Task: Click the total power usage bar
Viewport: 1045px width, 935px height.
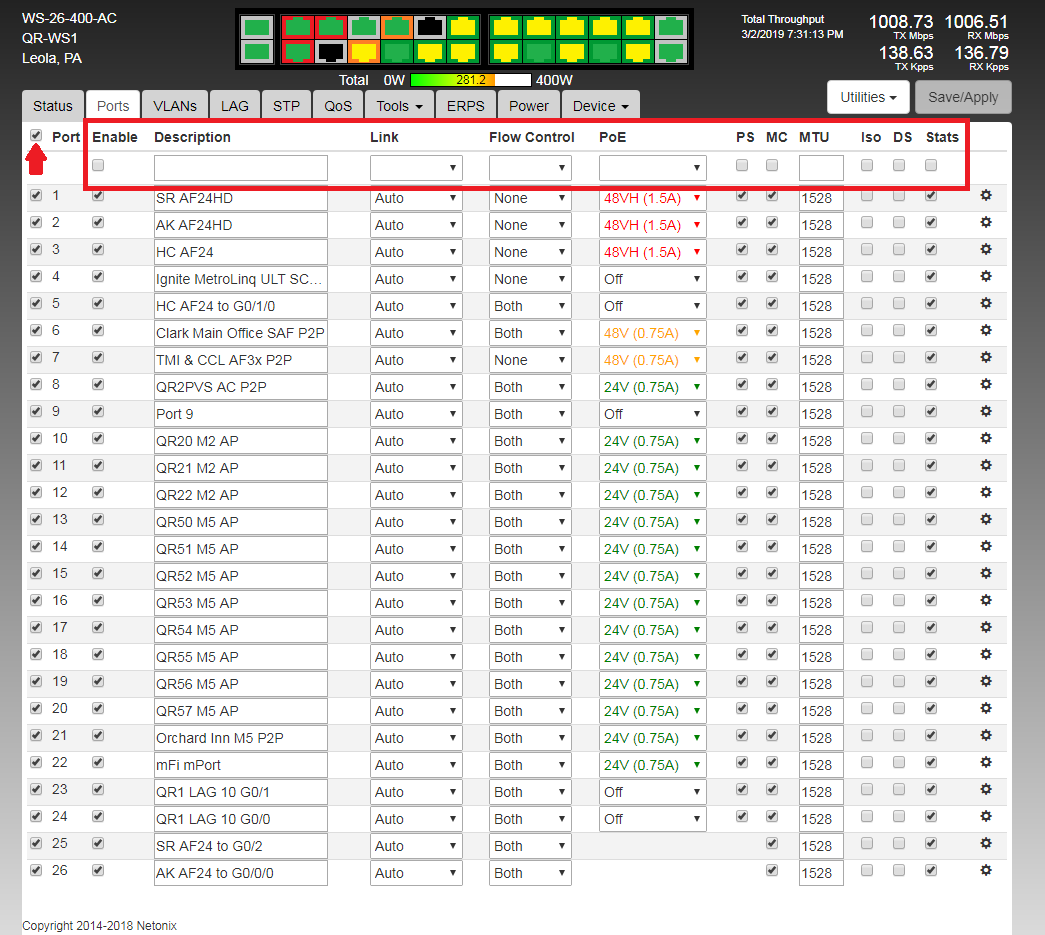Action: point(471,80)
